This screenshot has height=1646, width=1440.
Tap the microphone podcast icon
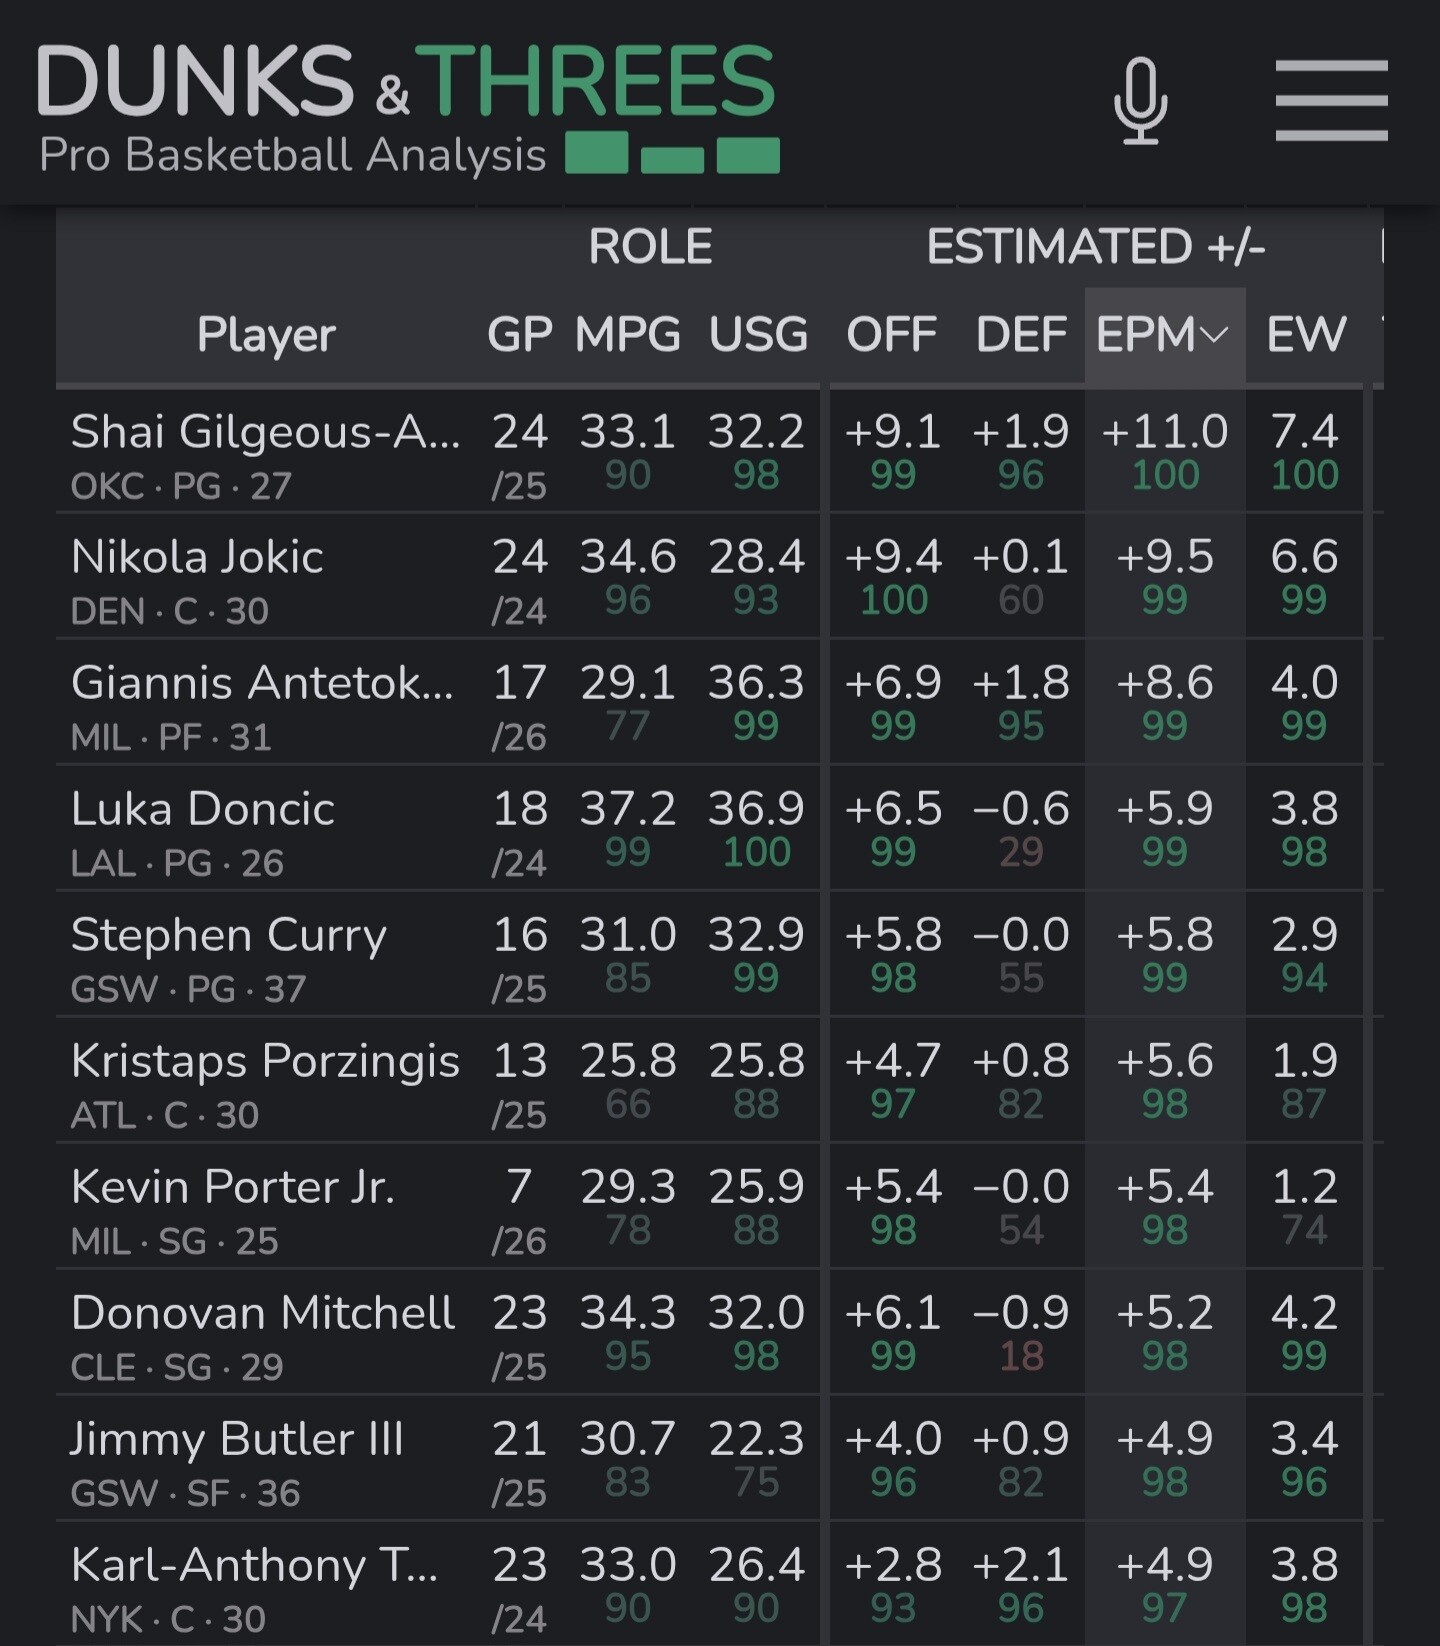tap(1141, 101)
